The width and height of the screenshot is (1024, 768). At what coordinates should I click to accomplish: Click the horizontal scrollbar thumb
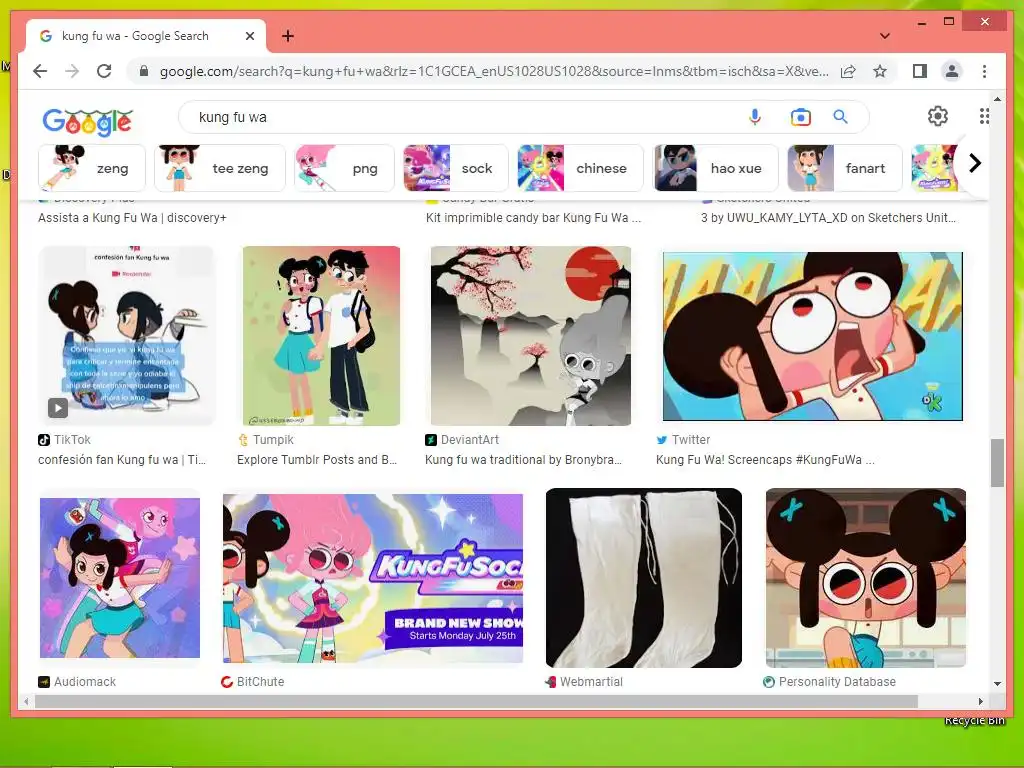pyautogui.click(x=476, y=701)
